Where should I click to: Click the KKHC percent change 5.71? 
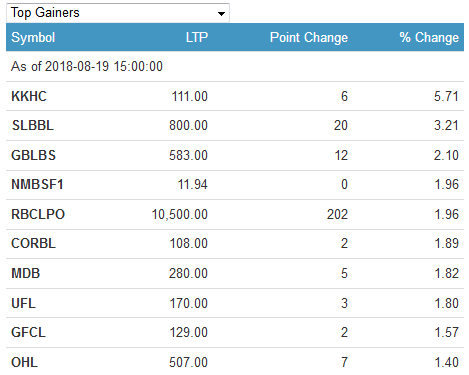446,96
